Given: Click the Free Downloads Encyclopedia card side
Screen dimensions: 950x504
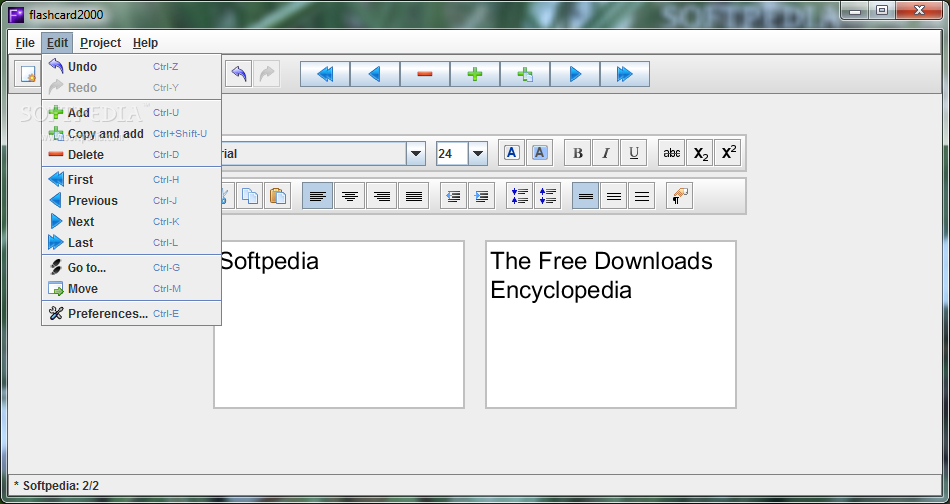Looking at the screenshot, I should pos(611,324).
